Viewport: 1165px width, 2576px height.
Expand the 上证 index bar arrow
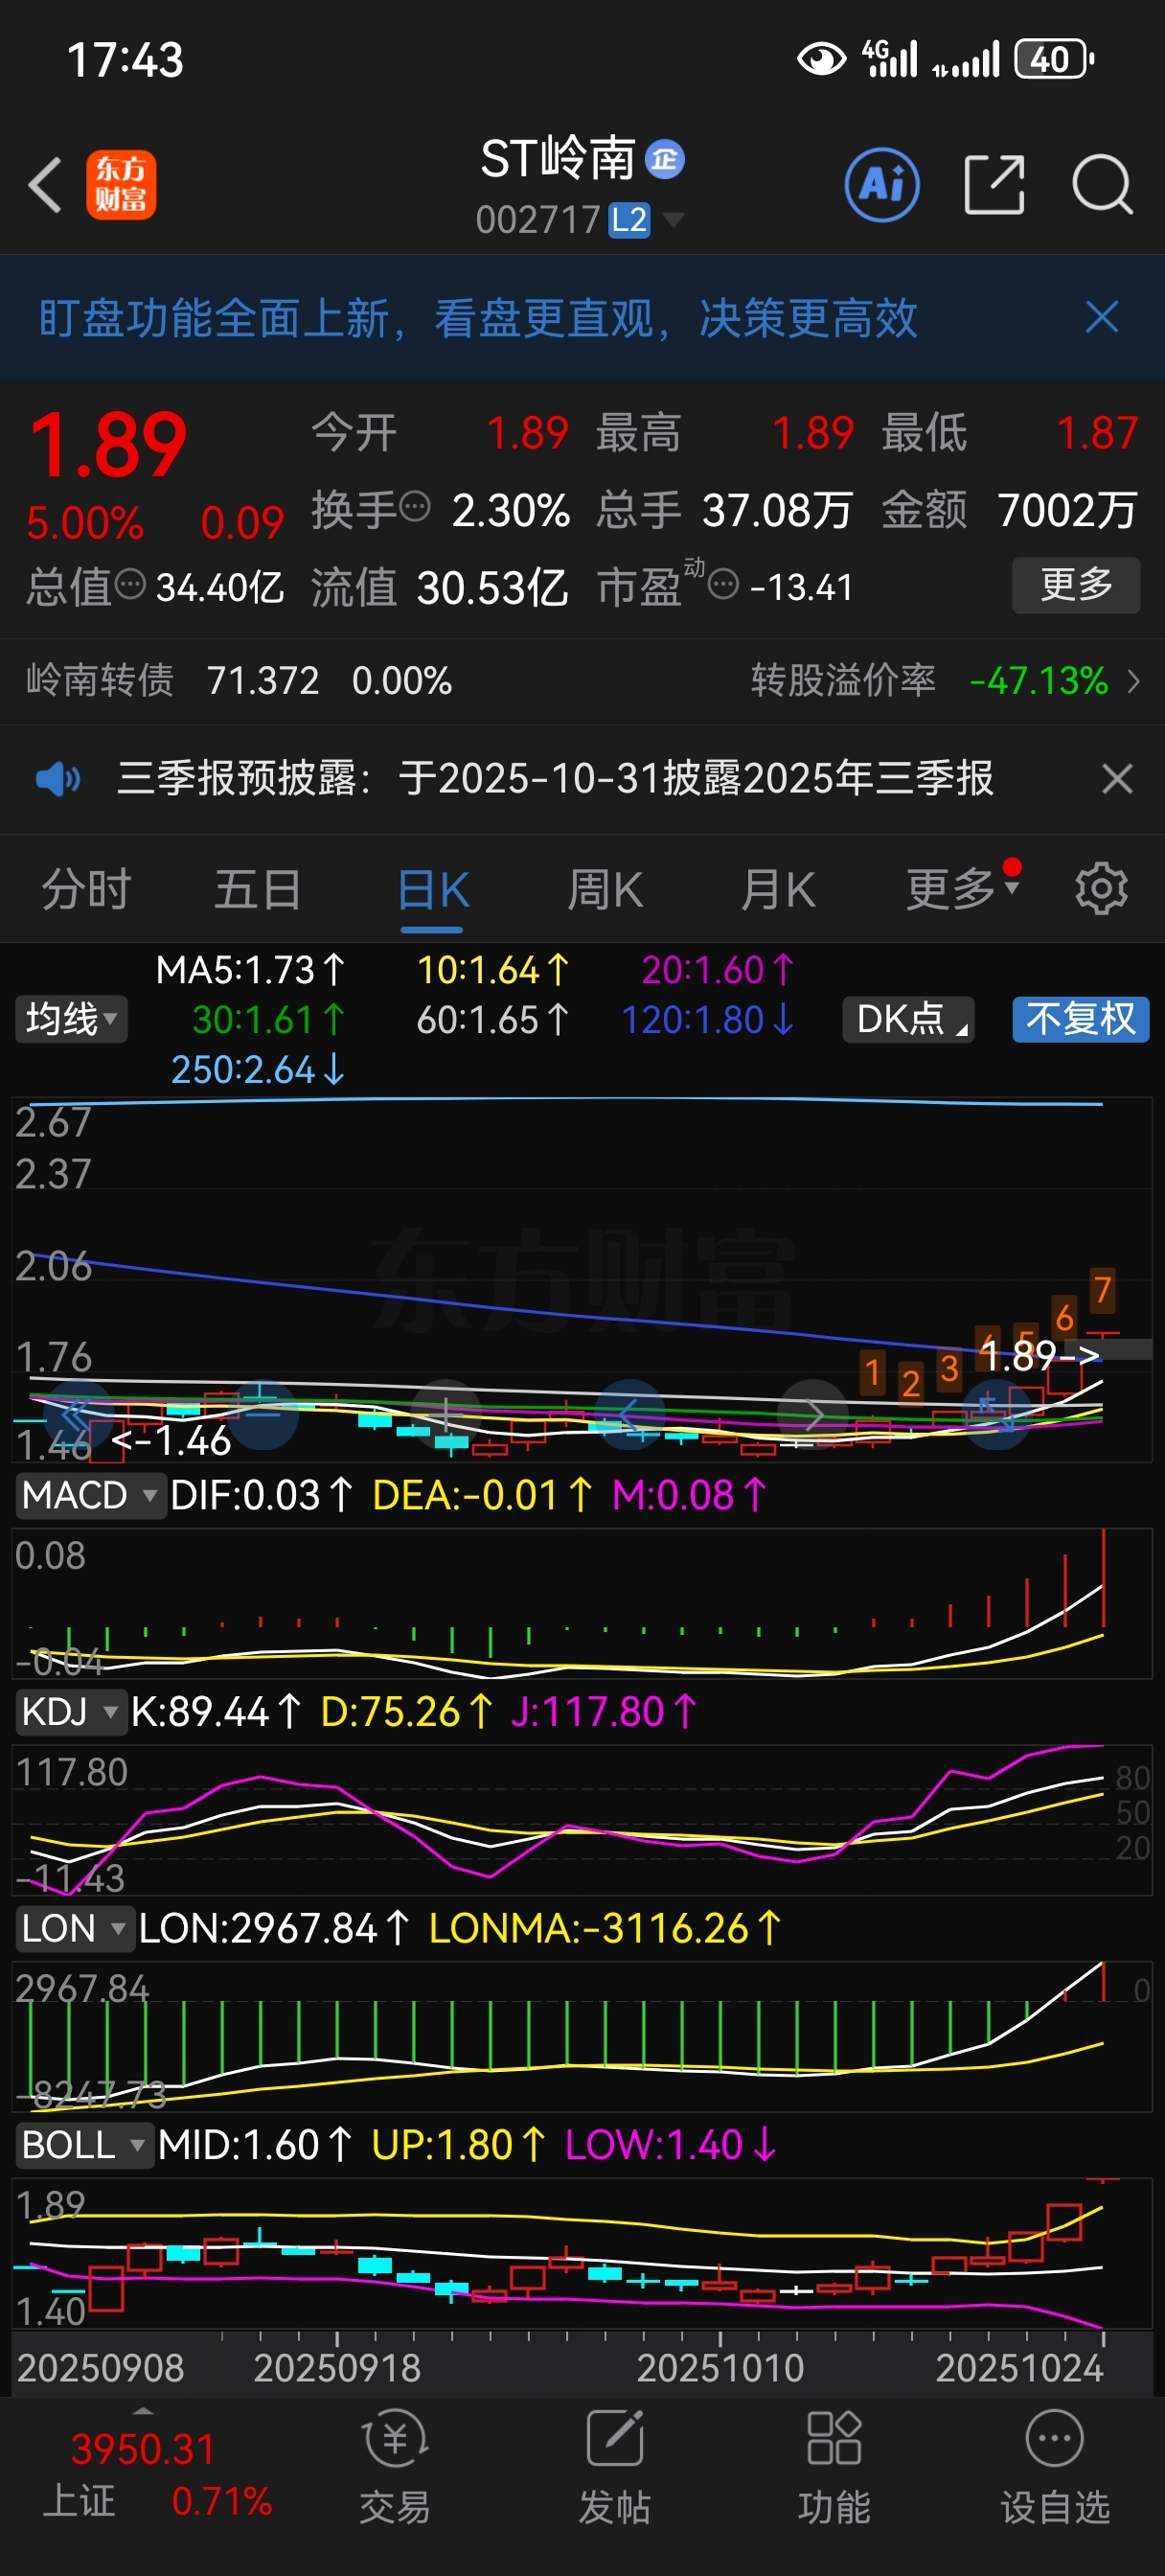pyautogui.click(x=143, y=2411)
